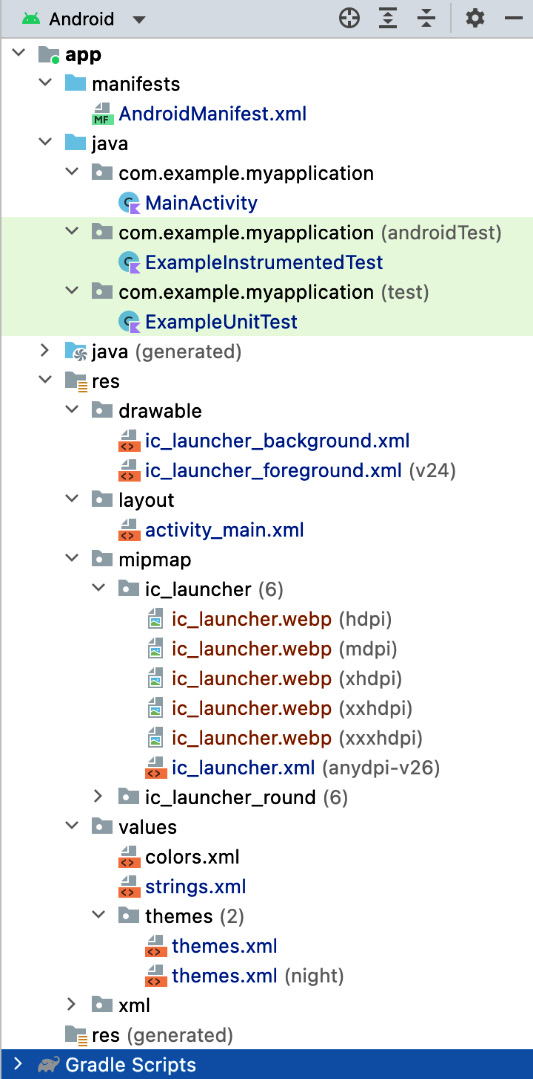This screenshot has width=533, height=1079.
Task: Select colors.xml in values
Action: coord(192,857)
